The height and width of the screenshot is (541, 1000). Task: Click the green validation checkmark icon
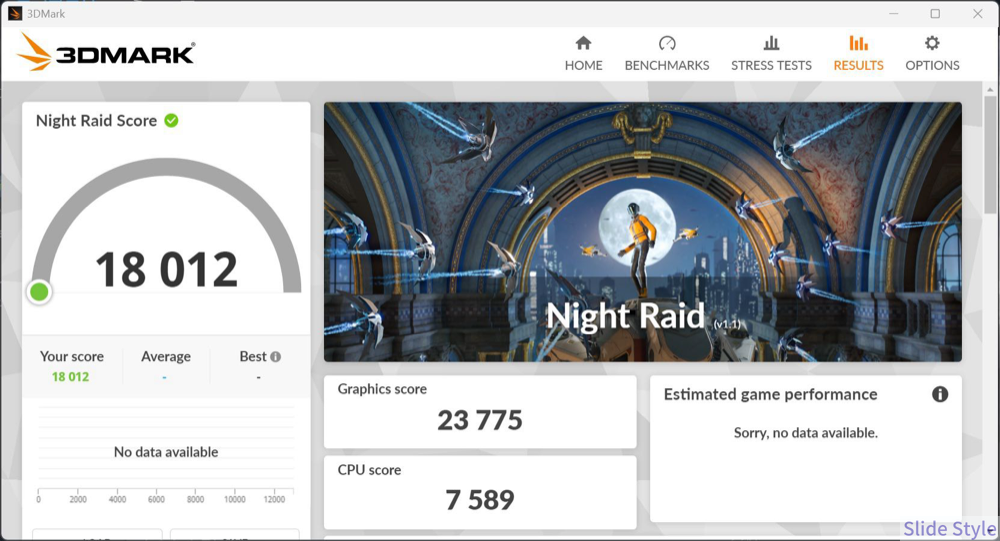click(x=172, y=120)
